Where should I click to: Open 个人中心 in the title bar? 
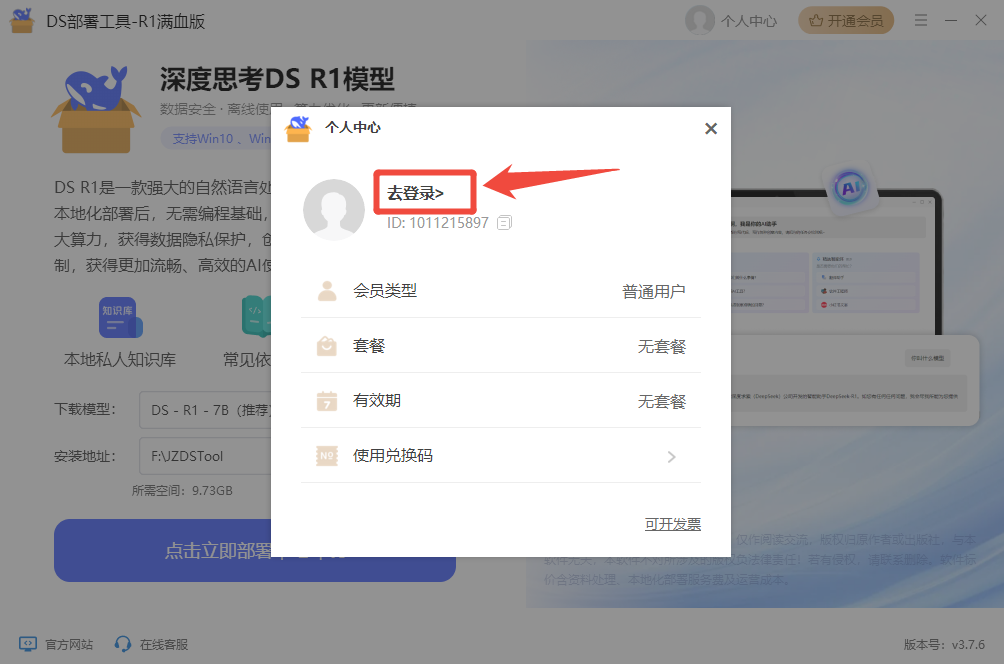coord(749,21)
